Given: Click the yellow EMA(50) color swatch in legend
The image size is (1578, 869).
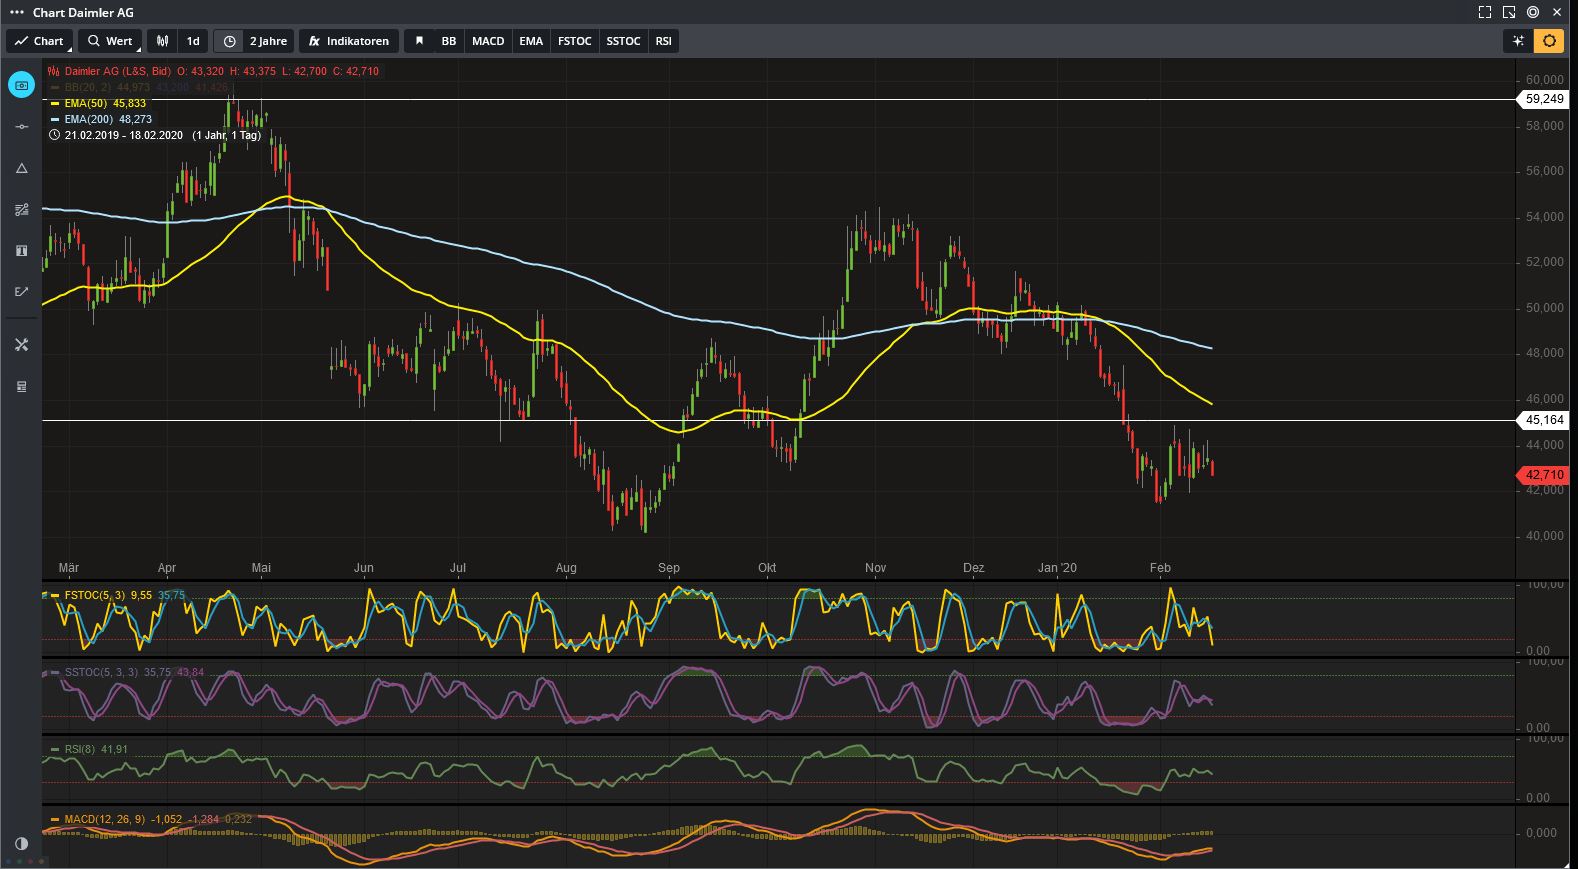Looking at the screenshot, I should coord(55,103).
